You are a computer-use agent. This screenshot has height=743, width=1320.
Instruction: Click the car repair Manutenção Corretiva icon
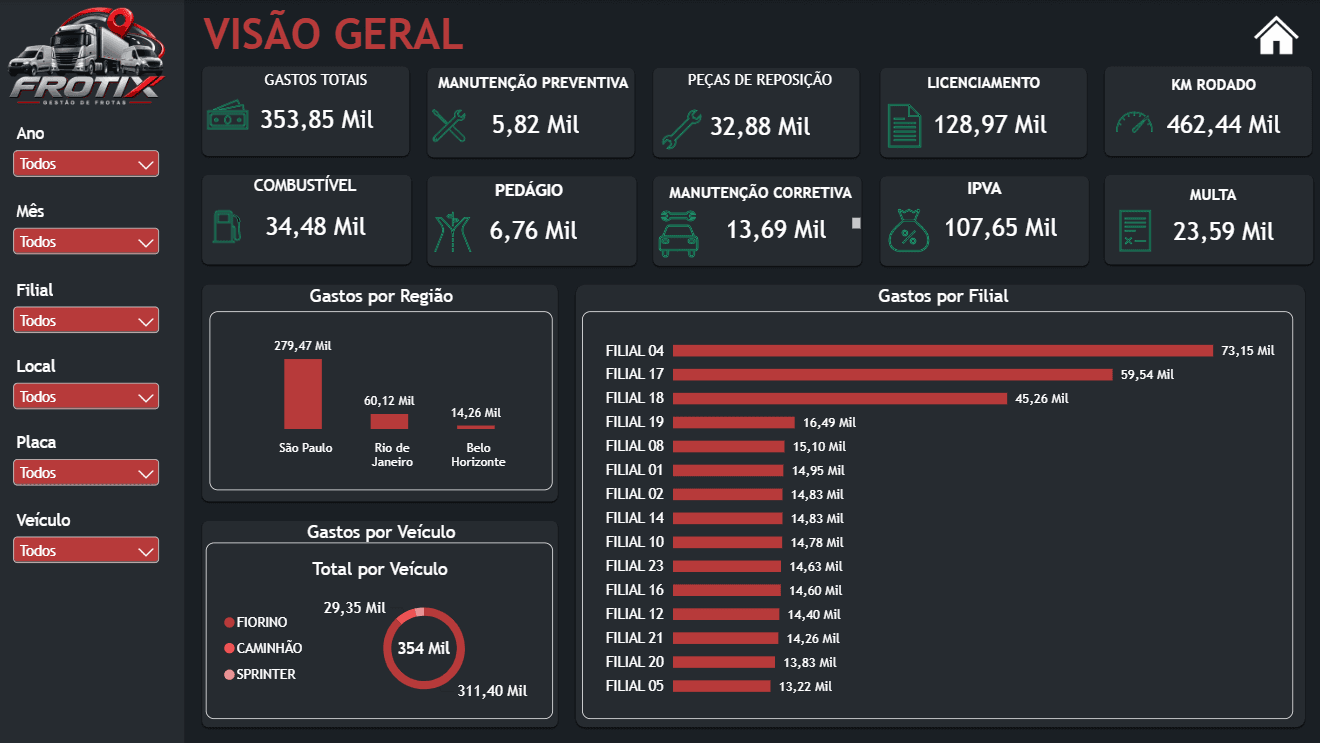[x=680, y=233]
